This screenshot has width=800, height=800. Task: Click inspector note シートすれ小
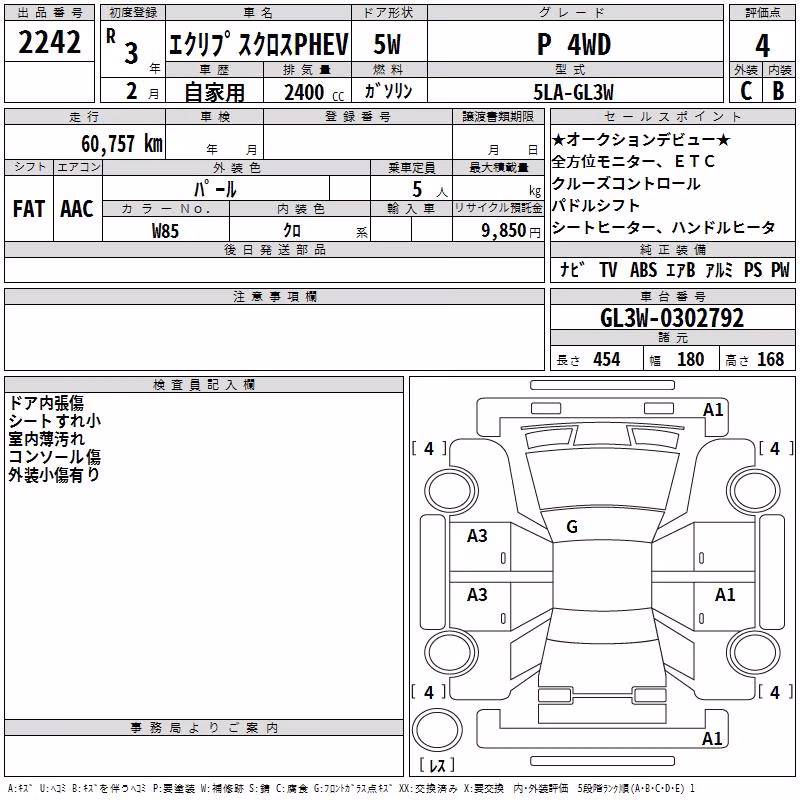tap(55, 421)
